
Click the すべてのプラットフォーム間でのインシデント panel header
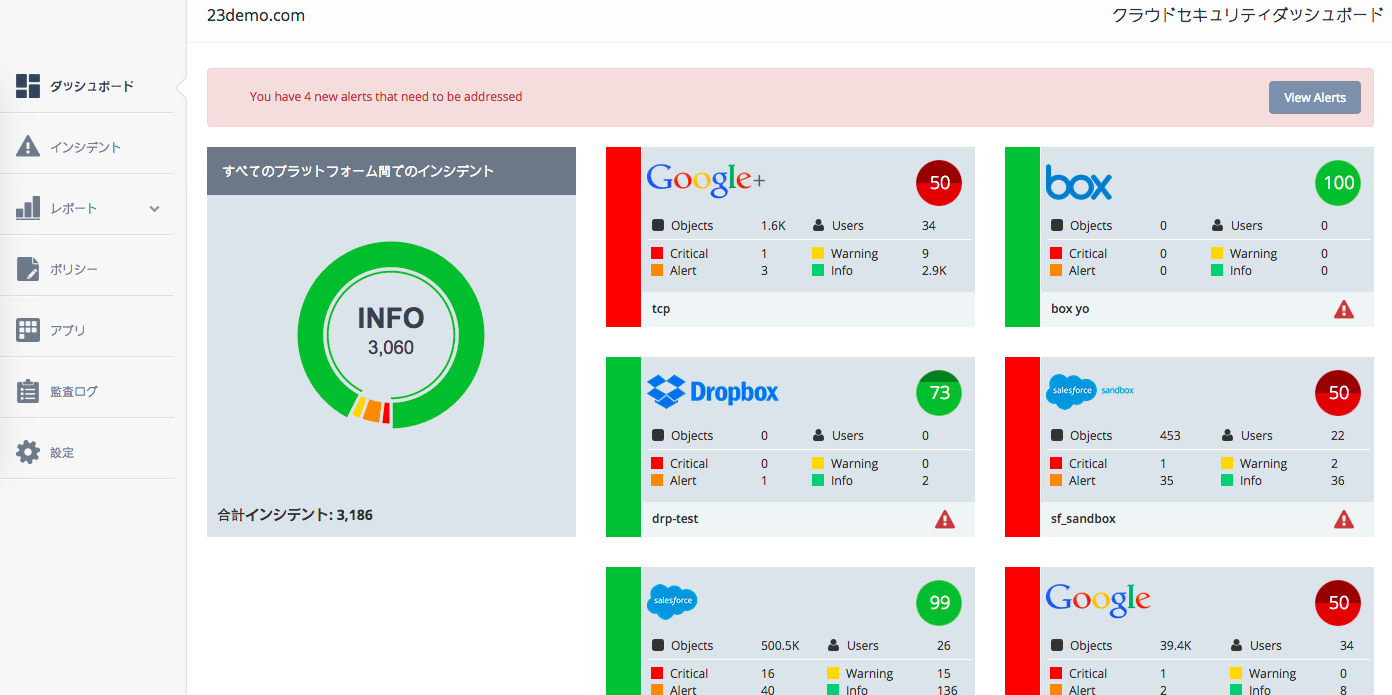(391, 171)
